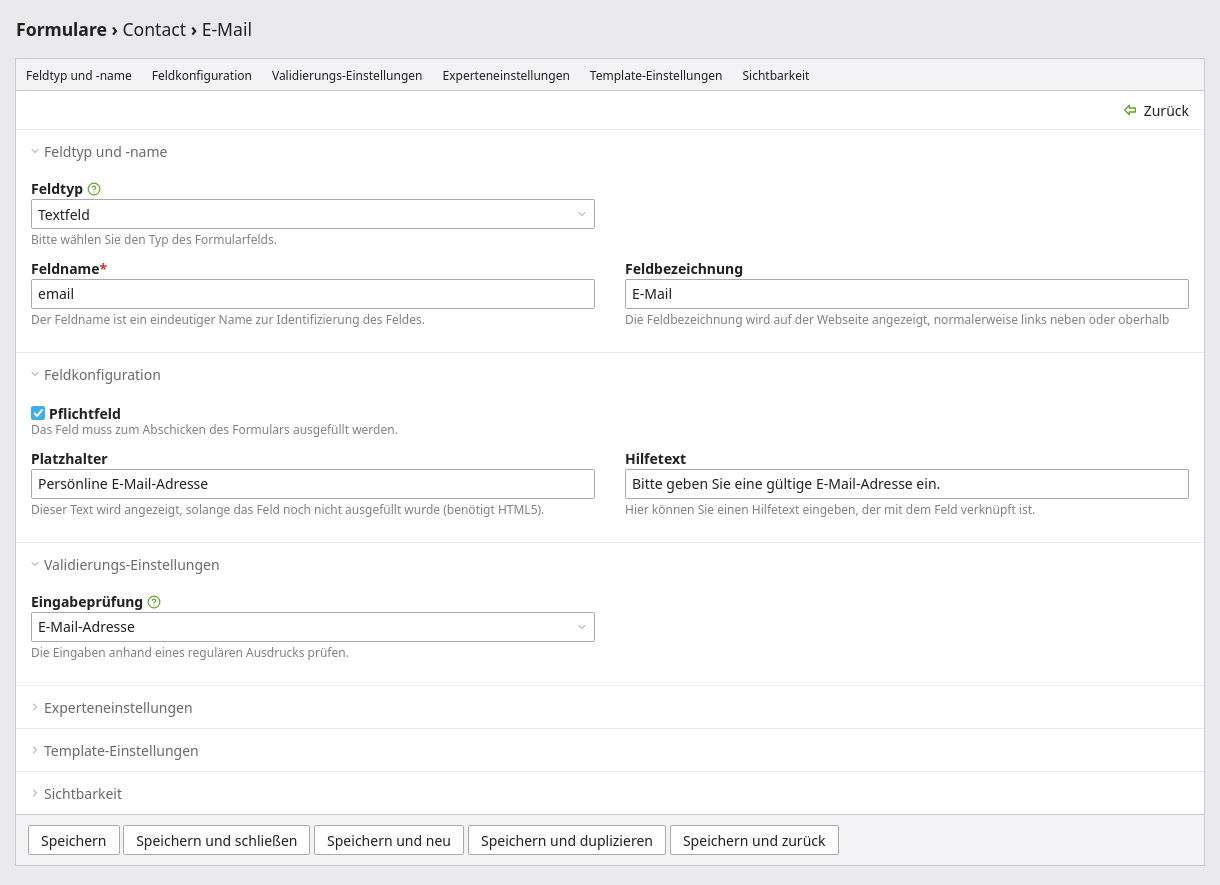Click the Pflichtfeld label text

pyautogui.click(x=85, y=413)
